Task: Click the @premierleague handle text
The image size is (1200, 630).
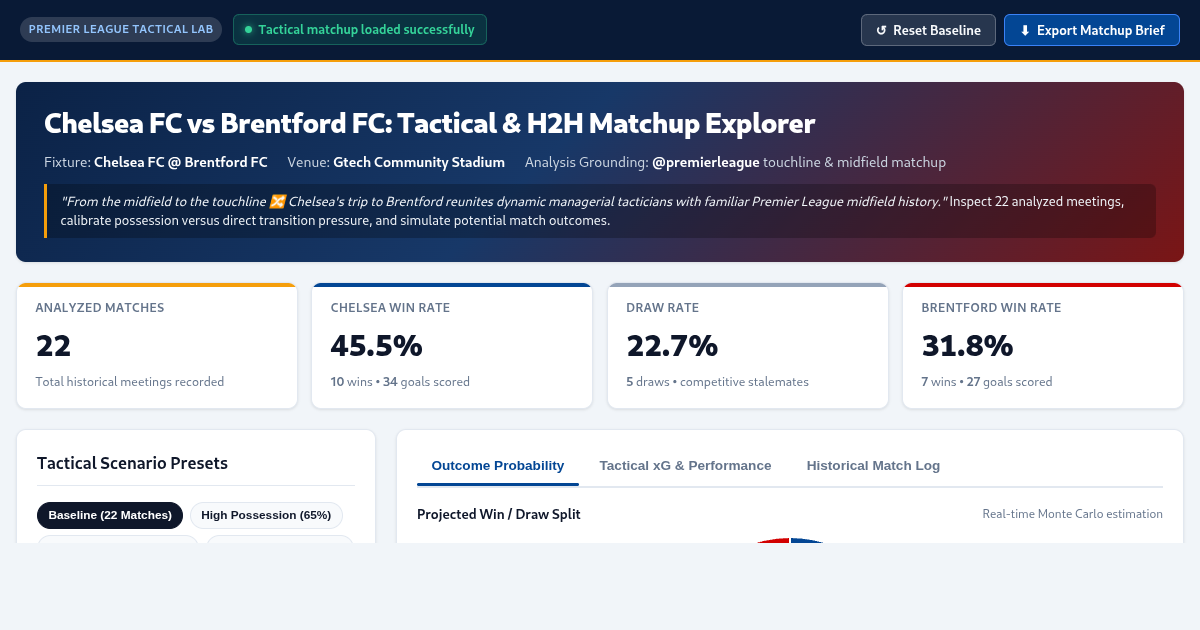Action: (705, 162)
